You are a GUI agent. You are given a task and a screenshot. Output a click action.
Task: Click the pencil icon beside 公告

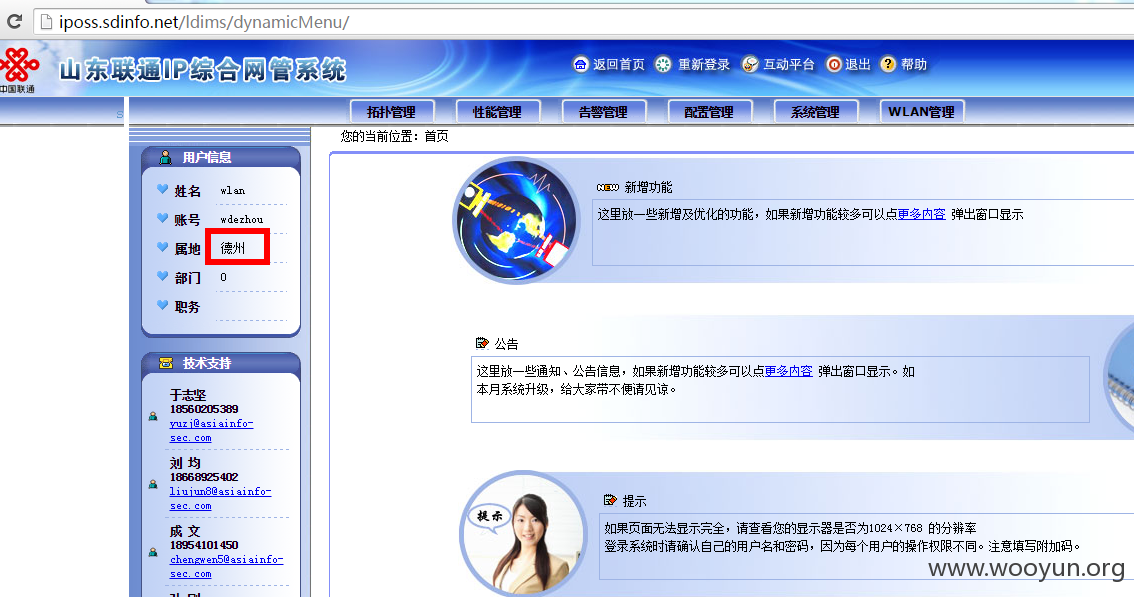482,344
